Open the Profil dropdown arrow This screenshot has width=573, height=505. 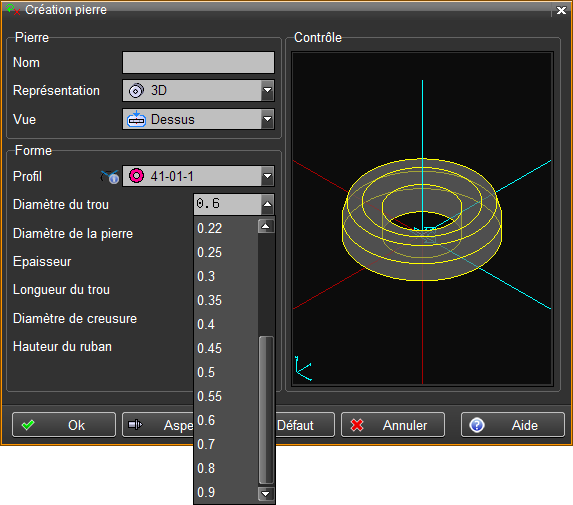[267, 176]
